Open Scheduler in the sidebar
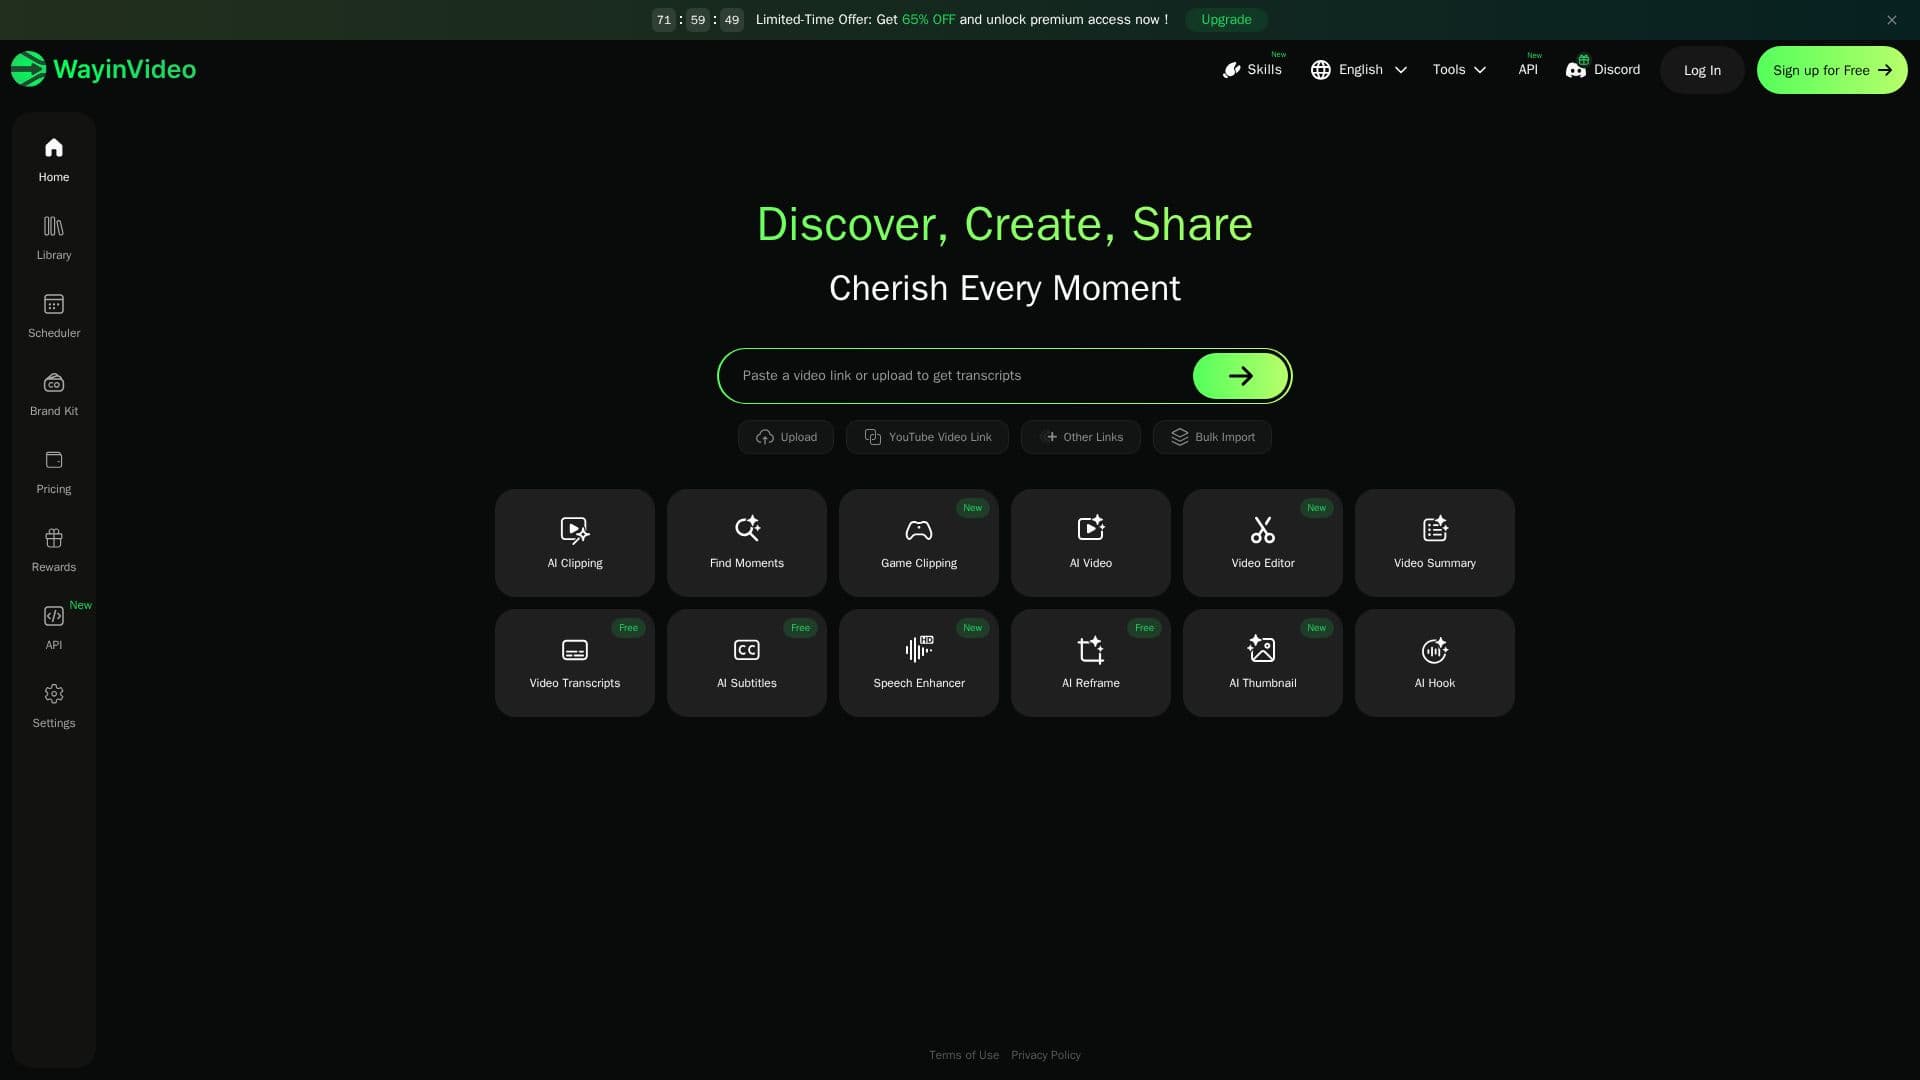 (x=54, y=316)
